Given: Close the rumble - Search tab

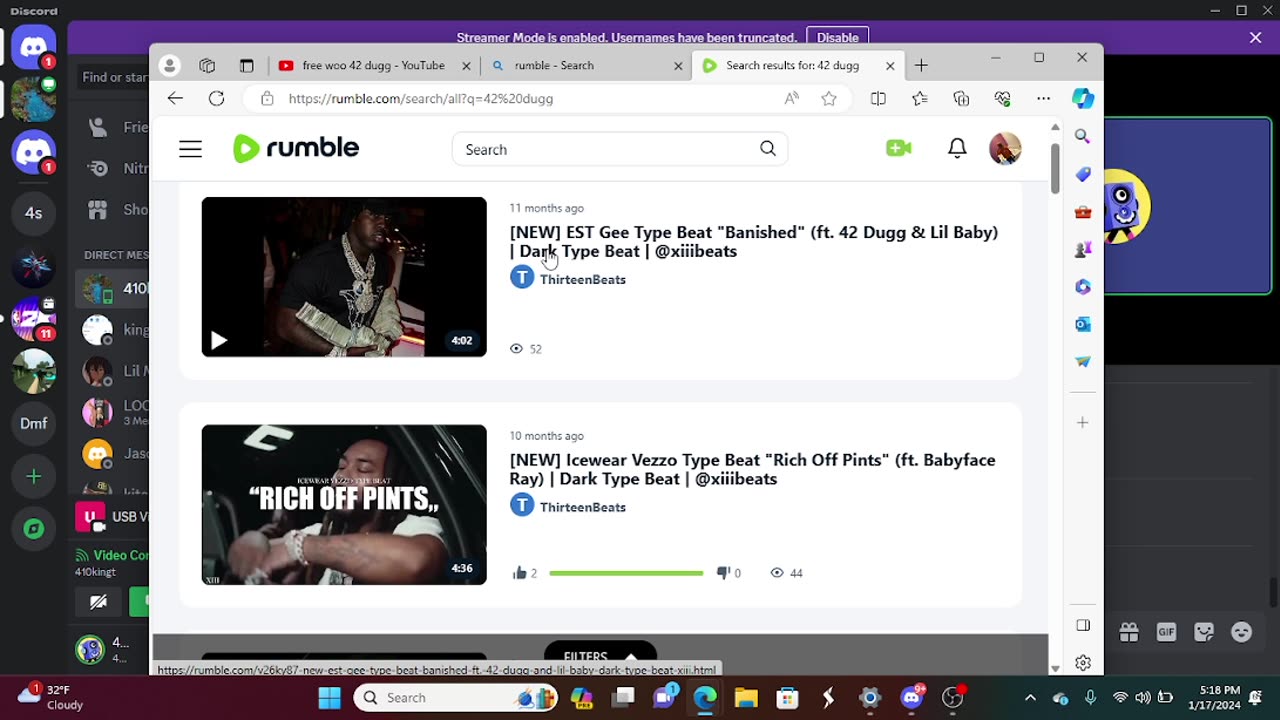Looking at the screenshot, I should coord(678,66).
